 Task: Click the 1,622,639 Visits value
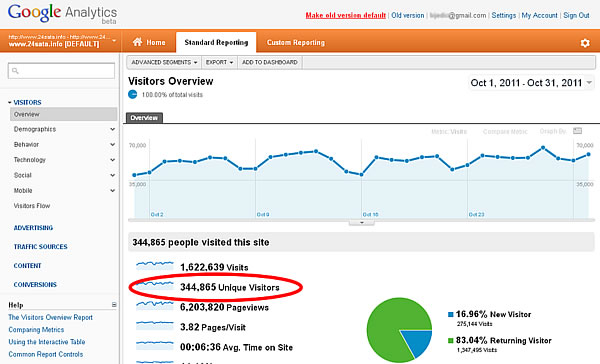click(x=214, y=267)
